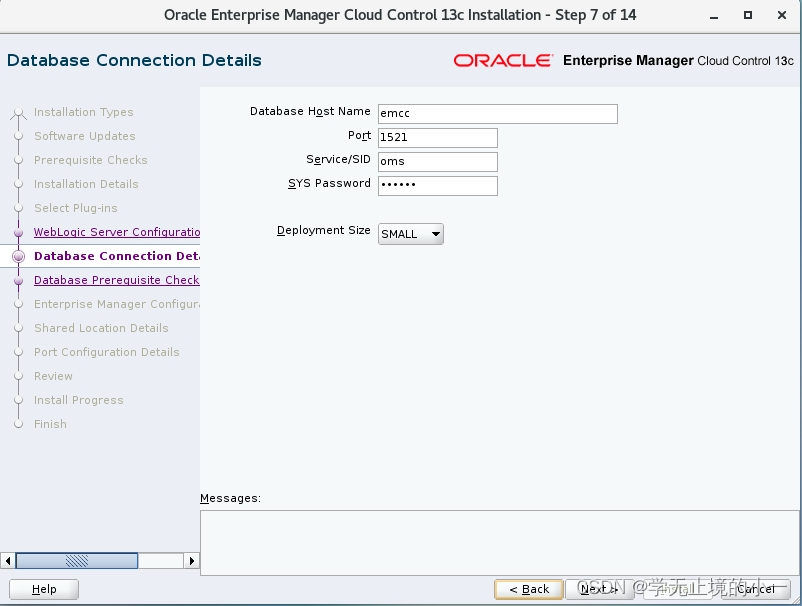Click the Installation Types step node icon

pyautogui.click(x=18, y=112)
